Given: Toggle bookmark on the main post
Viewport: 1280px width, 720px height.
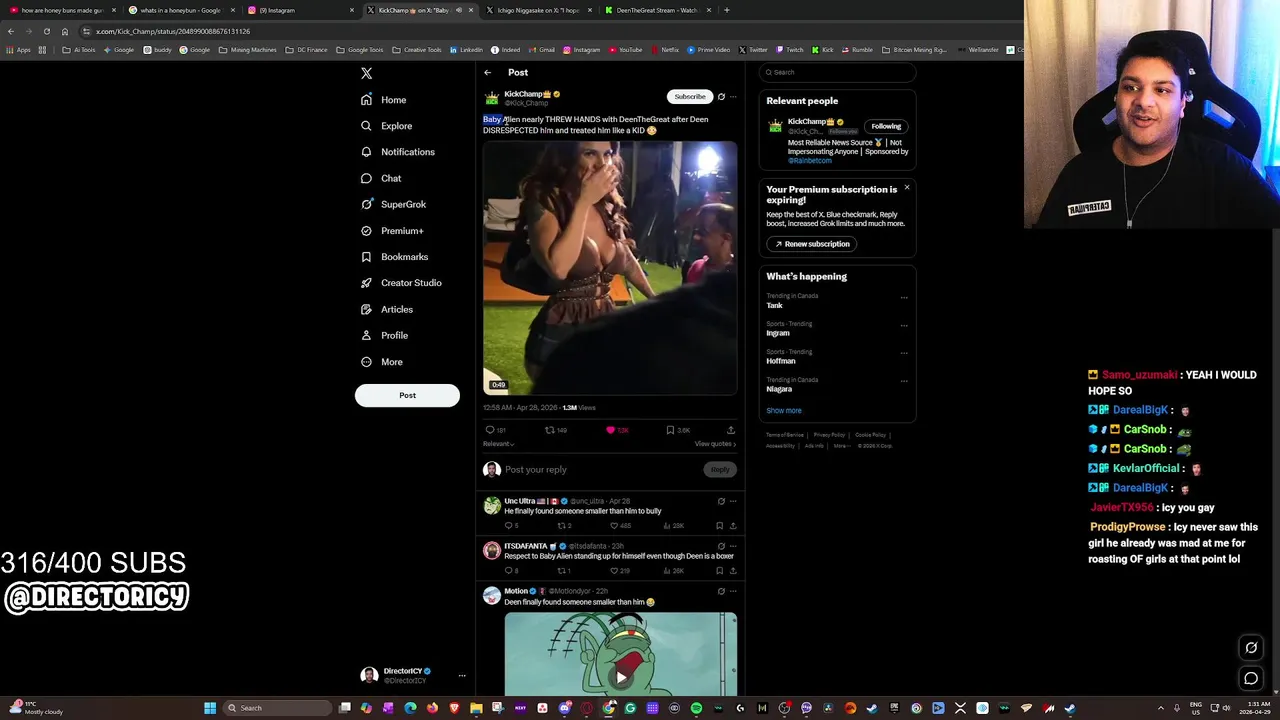Looking at the screenshot, I should [670, 430].
